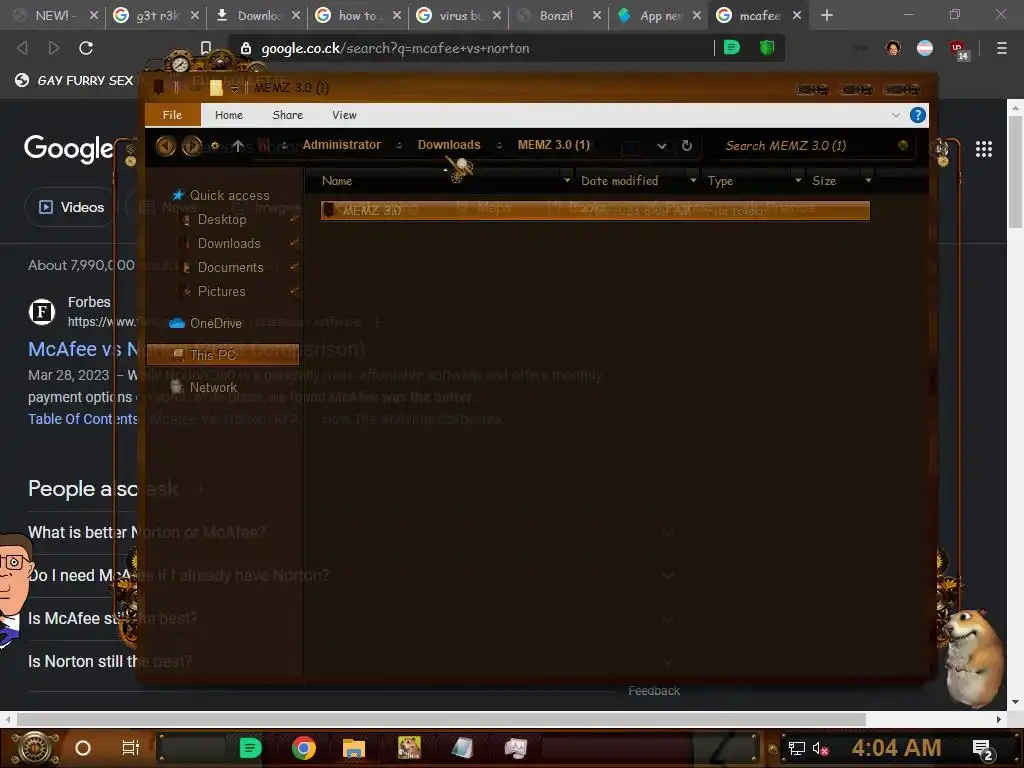This screenshot has width=1024, height=768.
Task: Select Documents in navigation pane
Action: click(x=231, y=268)
